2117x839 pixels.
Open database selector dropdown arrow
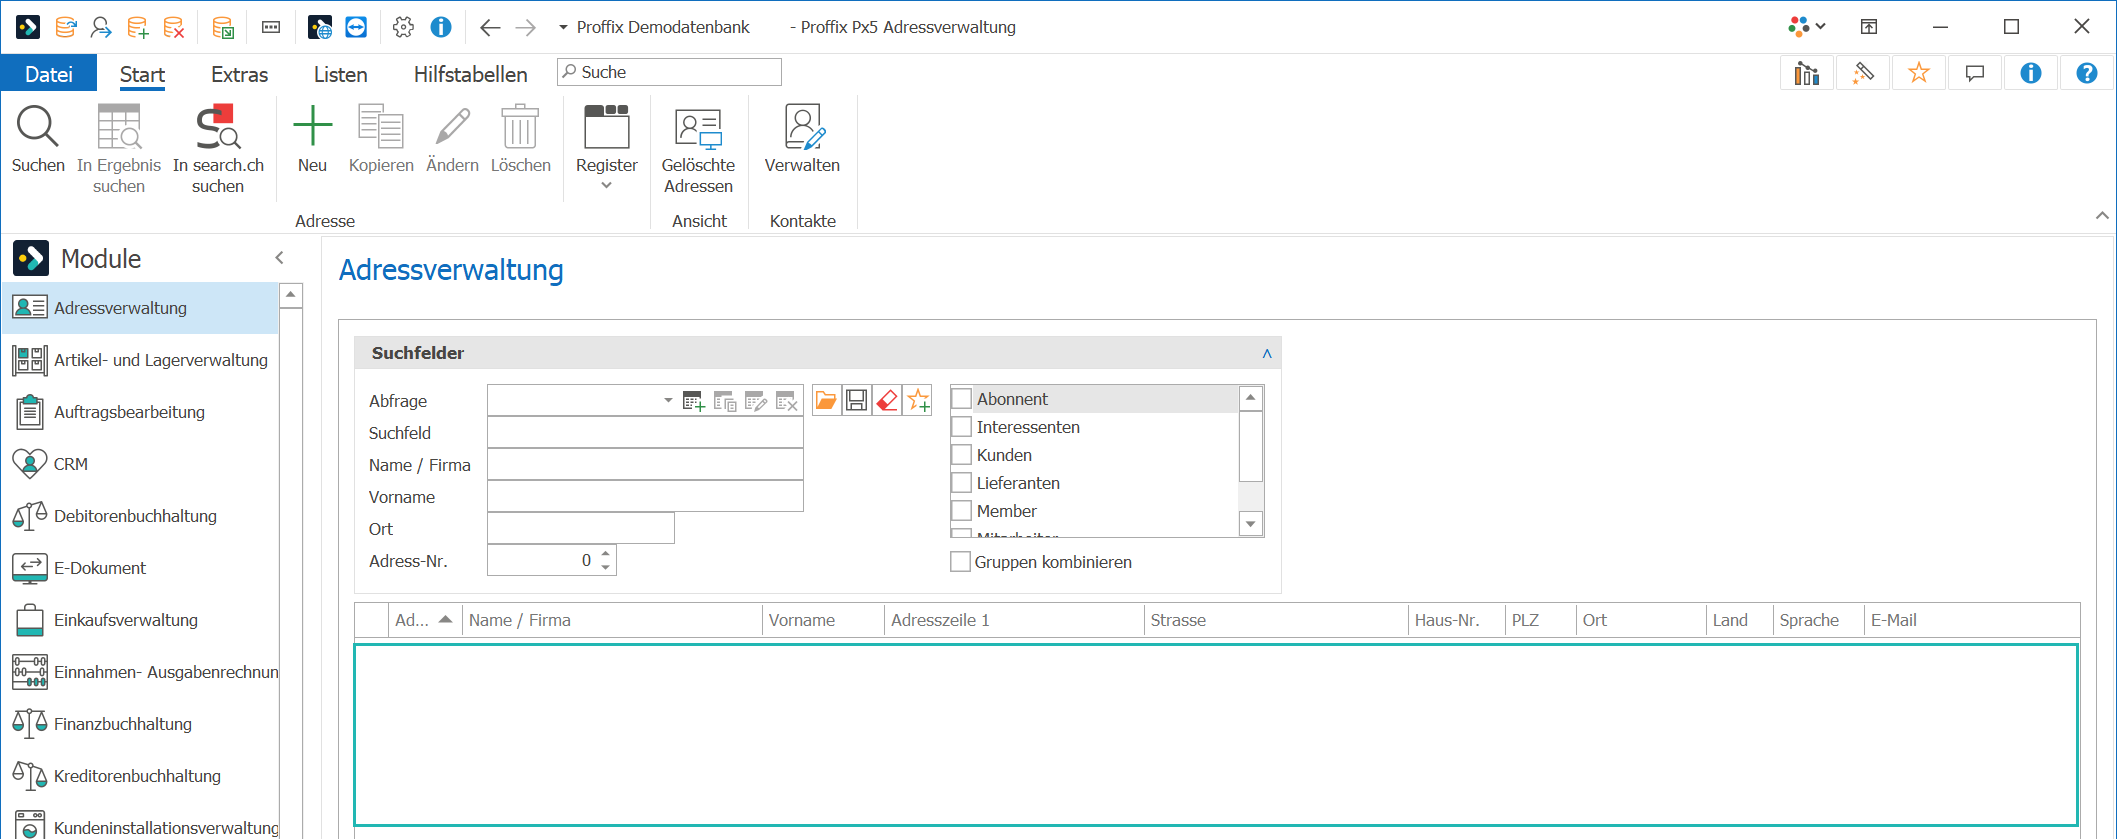[563, 27]
